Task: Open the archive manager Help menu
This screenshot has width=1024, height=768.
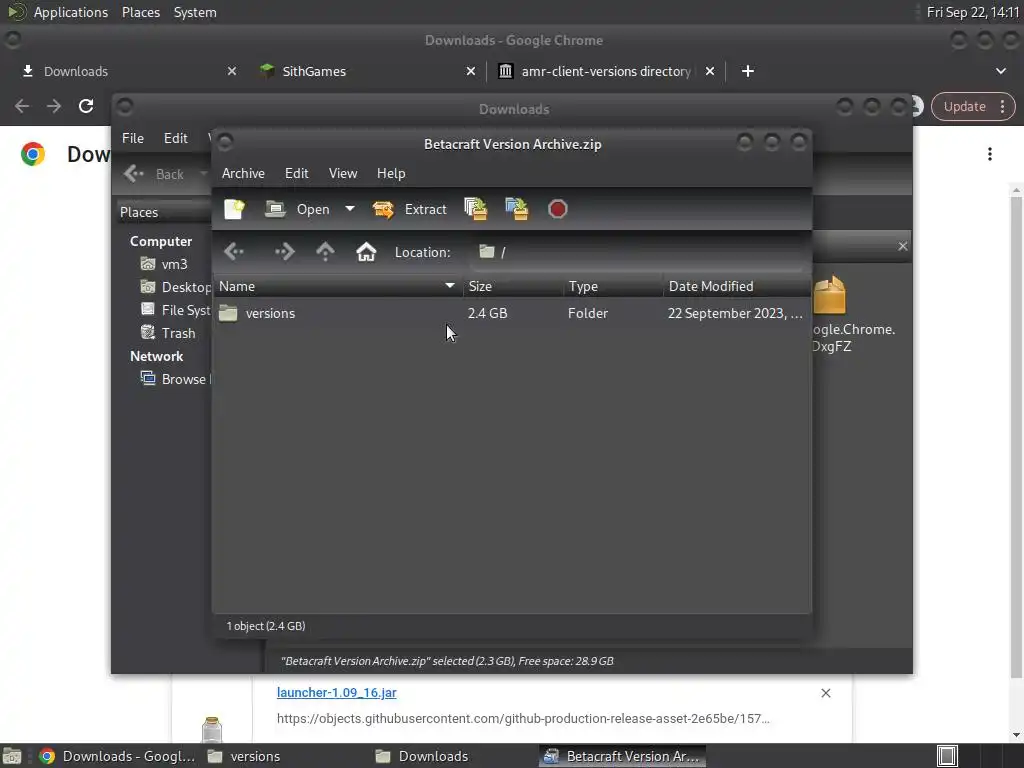Action: click(x=391, y=174)
